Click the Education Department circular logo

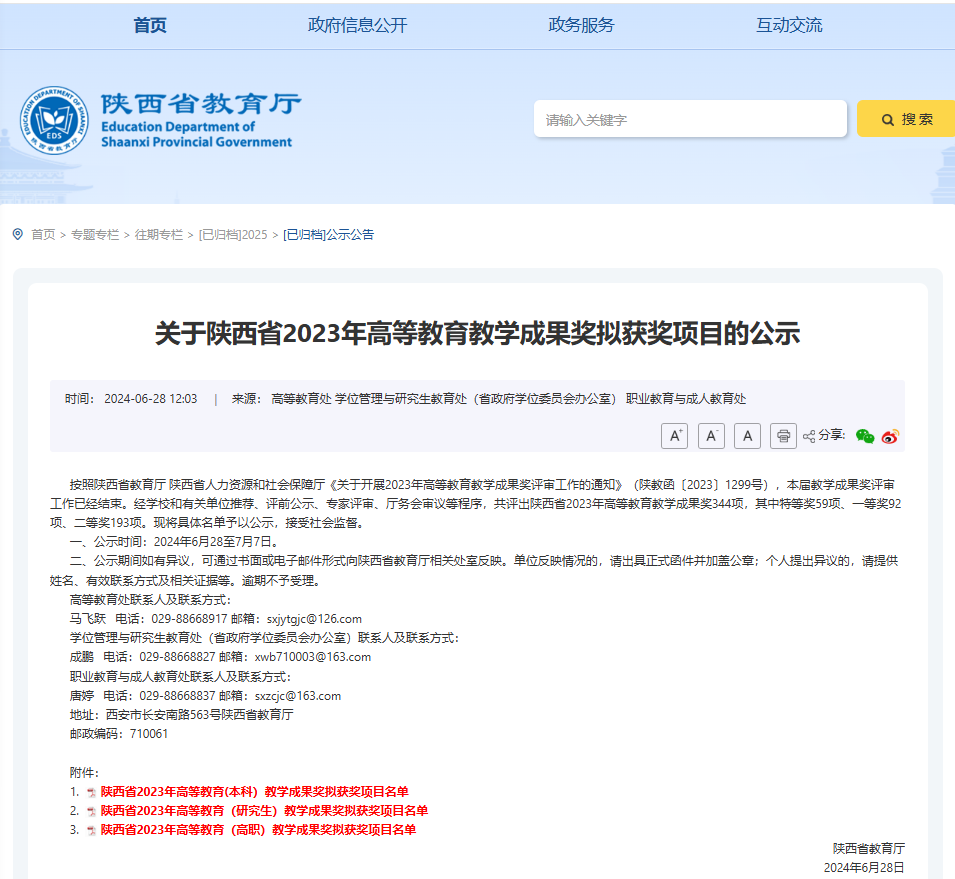pos(53,121)
